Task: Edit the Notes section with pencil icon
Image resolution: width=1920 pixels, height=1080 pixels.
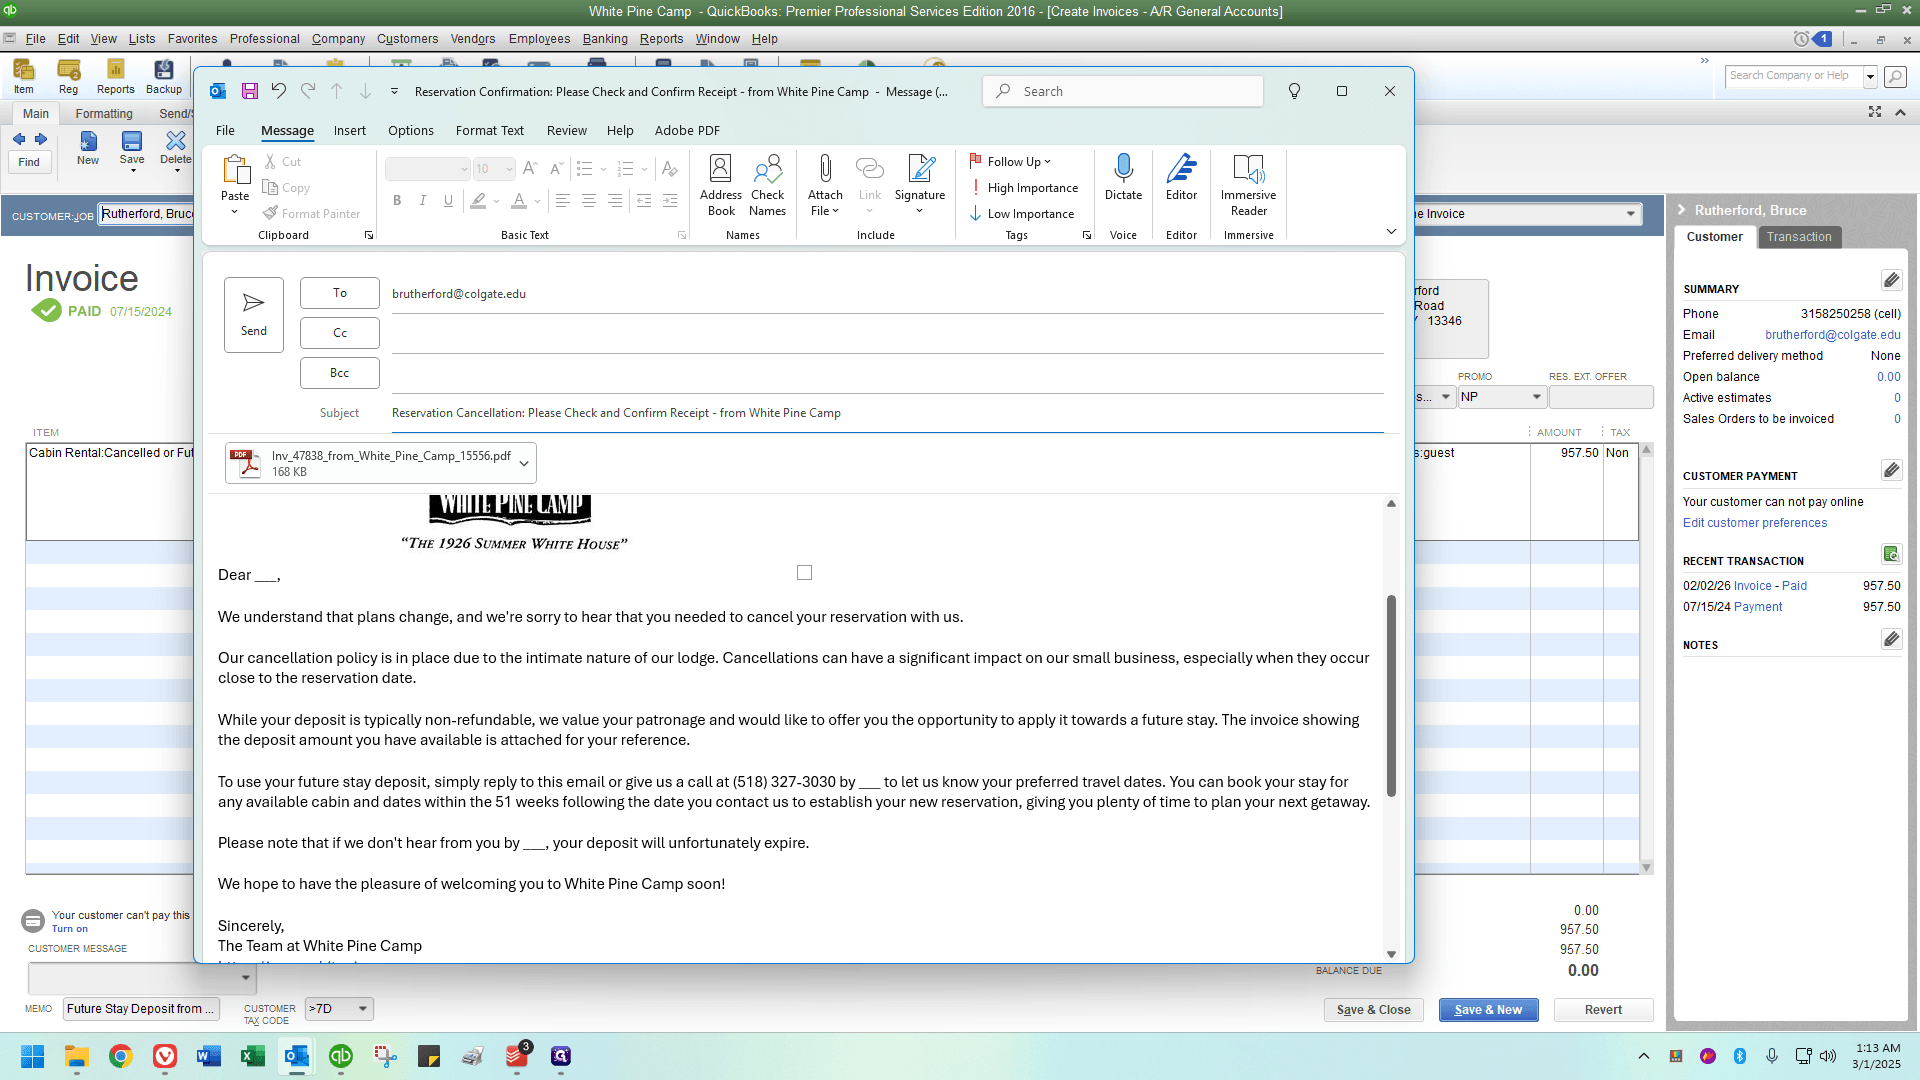Action: point(1891,639)
